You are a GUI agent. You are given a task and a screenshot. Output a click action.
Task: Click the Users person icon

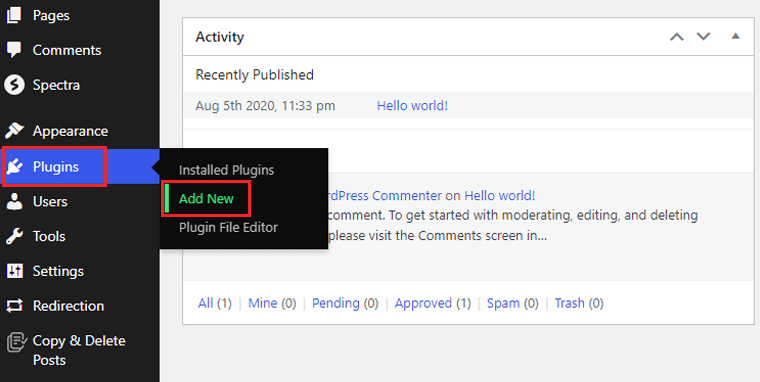(15, 201)
